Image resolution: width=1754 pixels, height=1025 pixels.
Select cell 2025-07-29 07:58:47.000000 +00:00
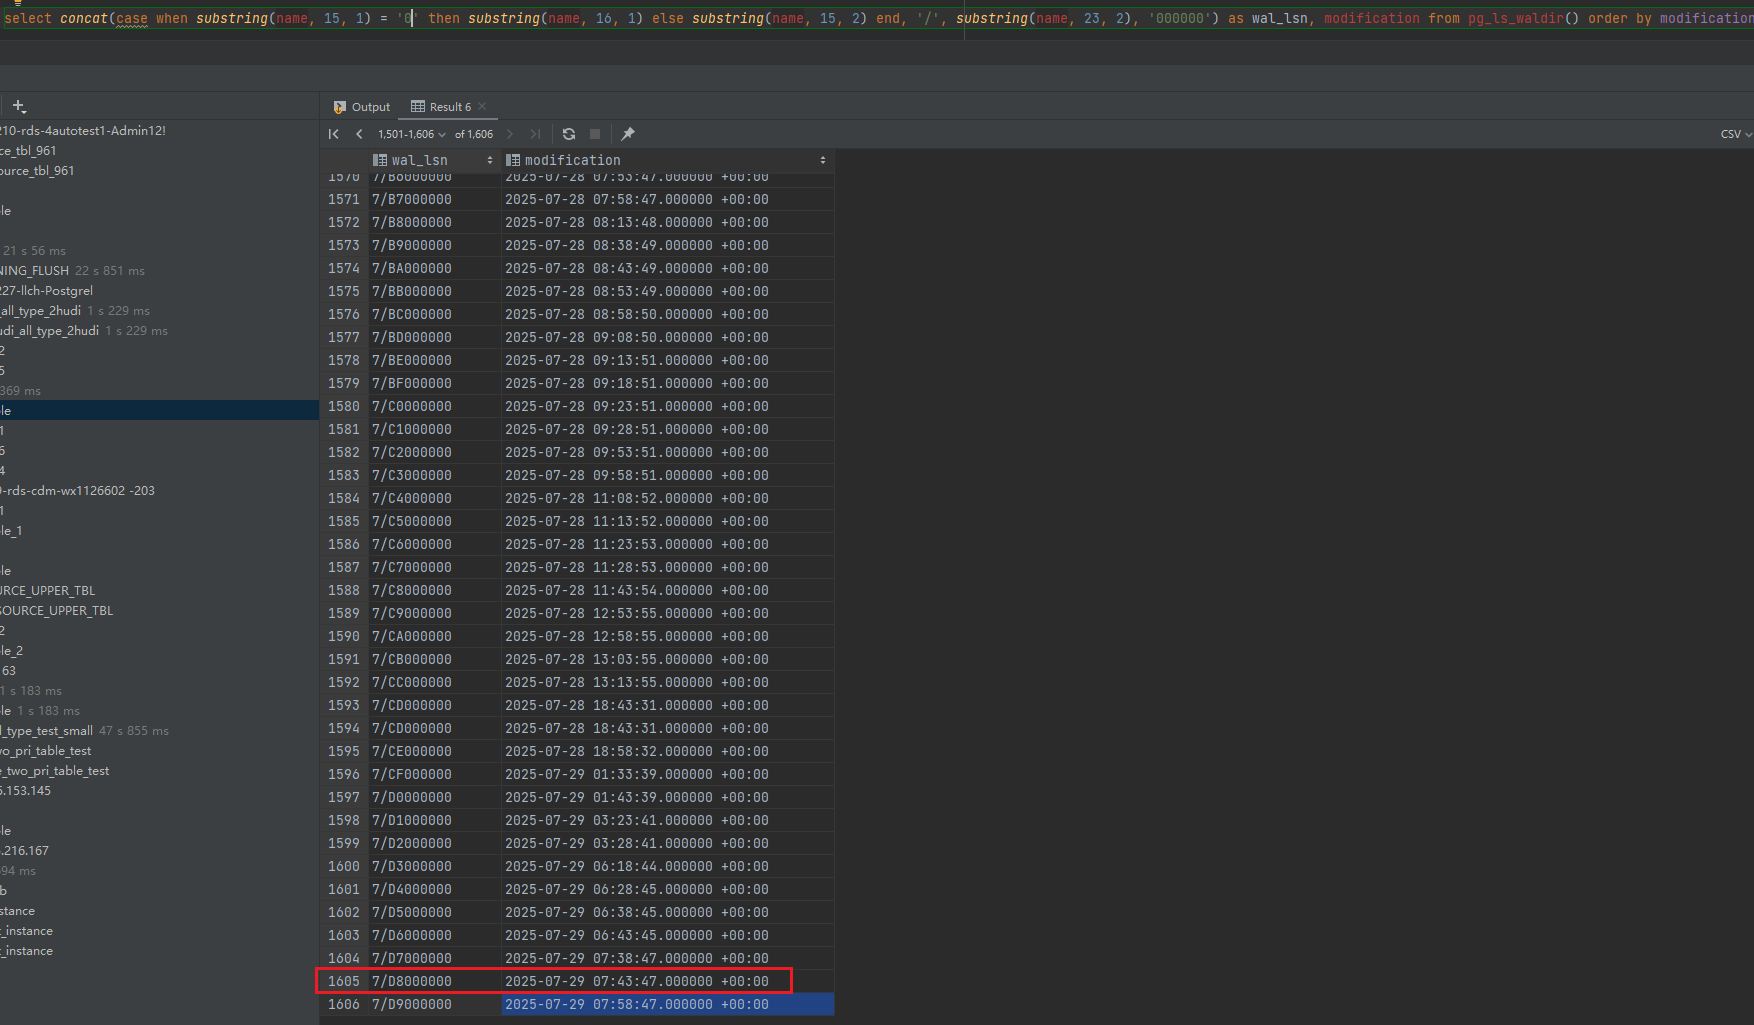coord(667,1005)
